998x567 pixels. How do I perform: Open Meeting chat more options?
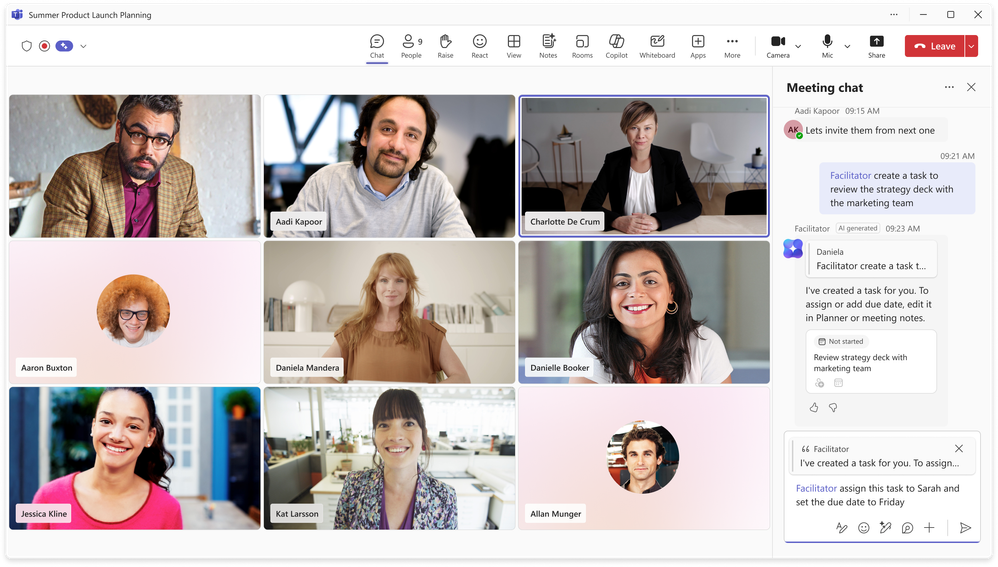[949, 87]
